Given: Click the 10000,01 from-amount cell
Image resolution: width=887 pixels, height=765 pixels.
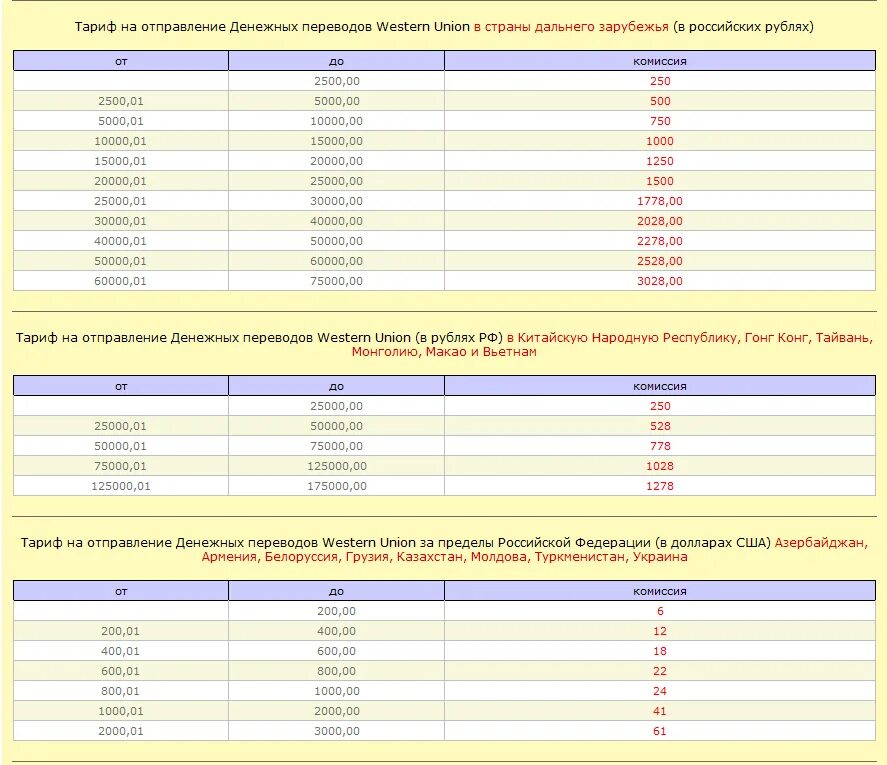Looking at the screenshot, I should click(120, 141).
